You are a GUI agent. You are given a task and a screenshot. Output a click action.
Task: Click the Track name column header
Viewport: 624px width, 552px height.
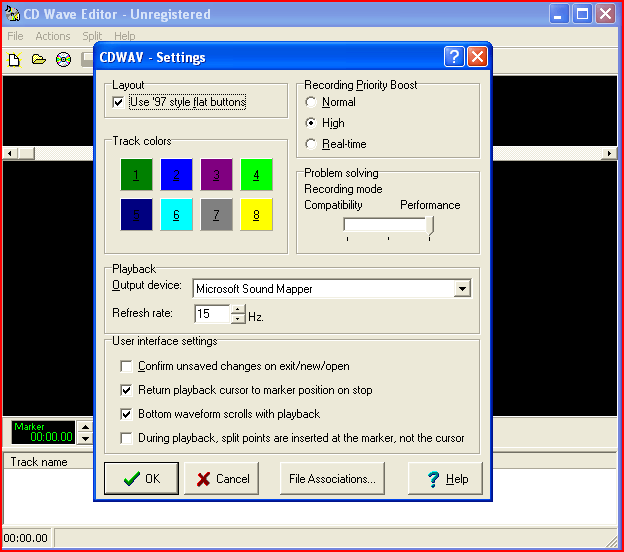pyautogui.click(x=48, y=462)
